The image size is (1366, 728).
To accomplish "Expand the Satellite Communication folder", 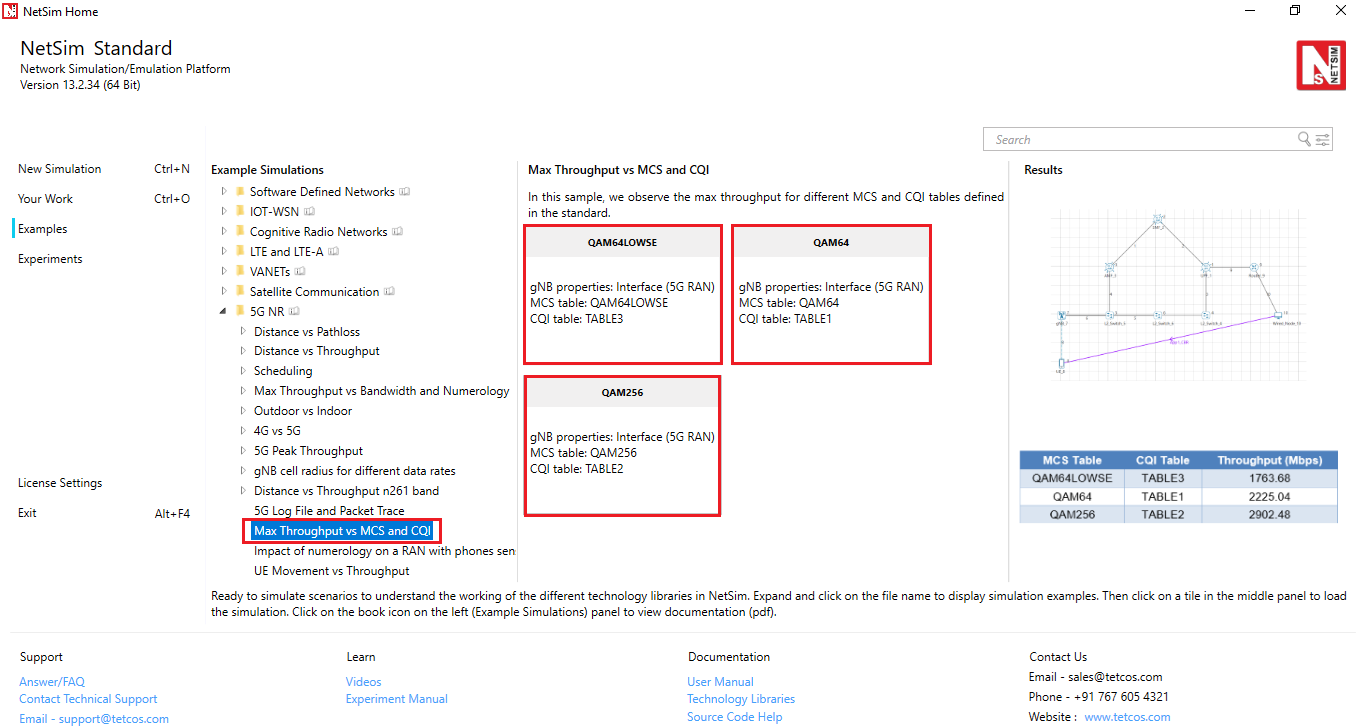I will [x=224, y=292].
